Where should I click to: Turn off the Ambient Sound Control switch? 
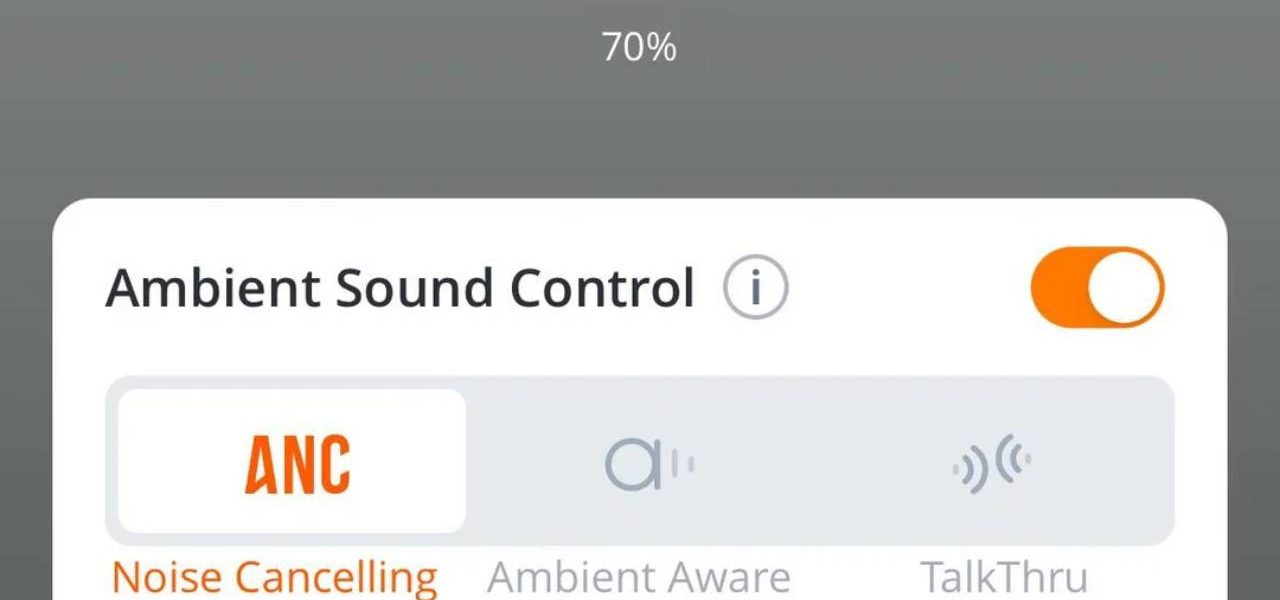pos(1097,288)
